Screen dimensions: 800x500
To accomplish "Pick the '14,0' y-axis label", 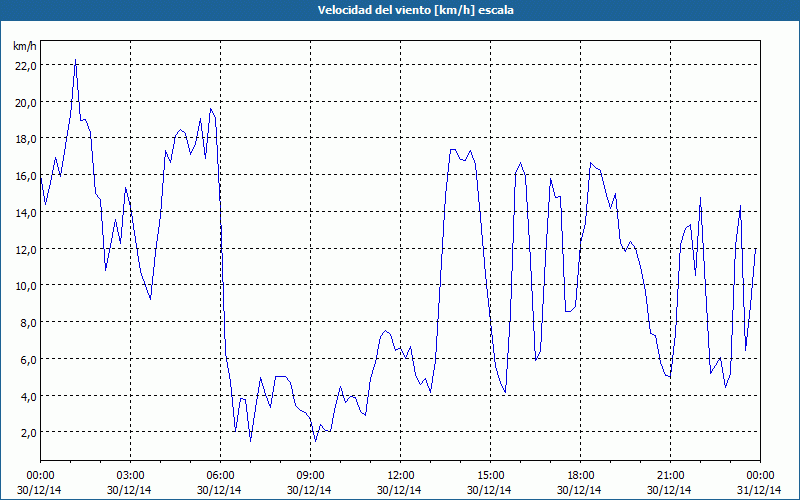I will [26, 212].
